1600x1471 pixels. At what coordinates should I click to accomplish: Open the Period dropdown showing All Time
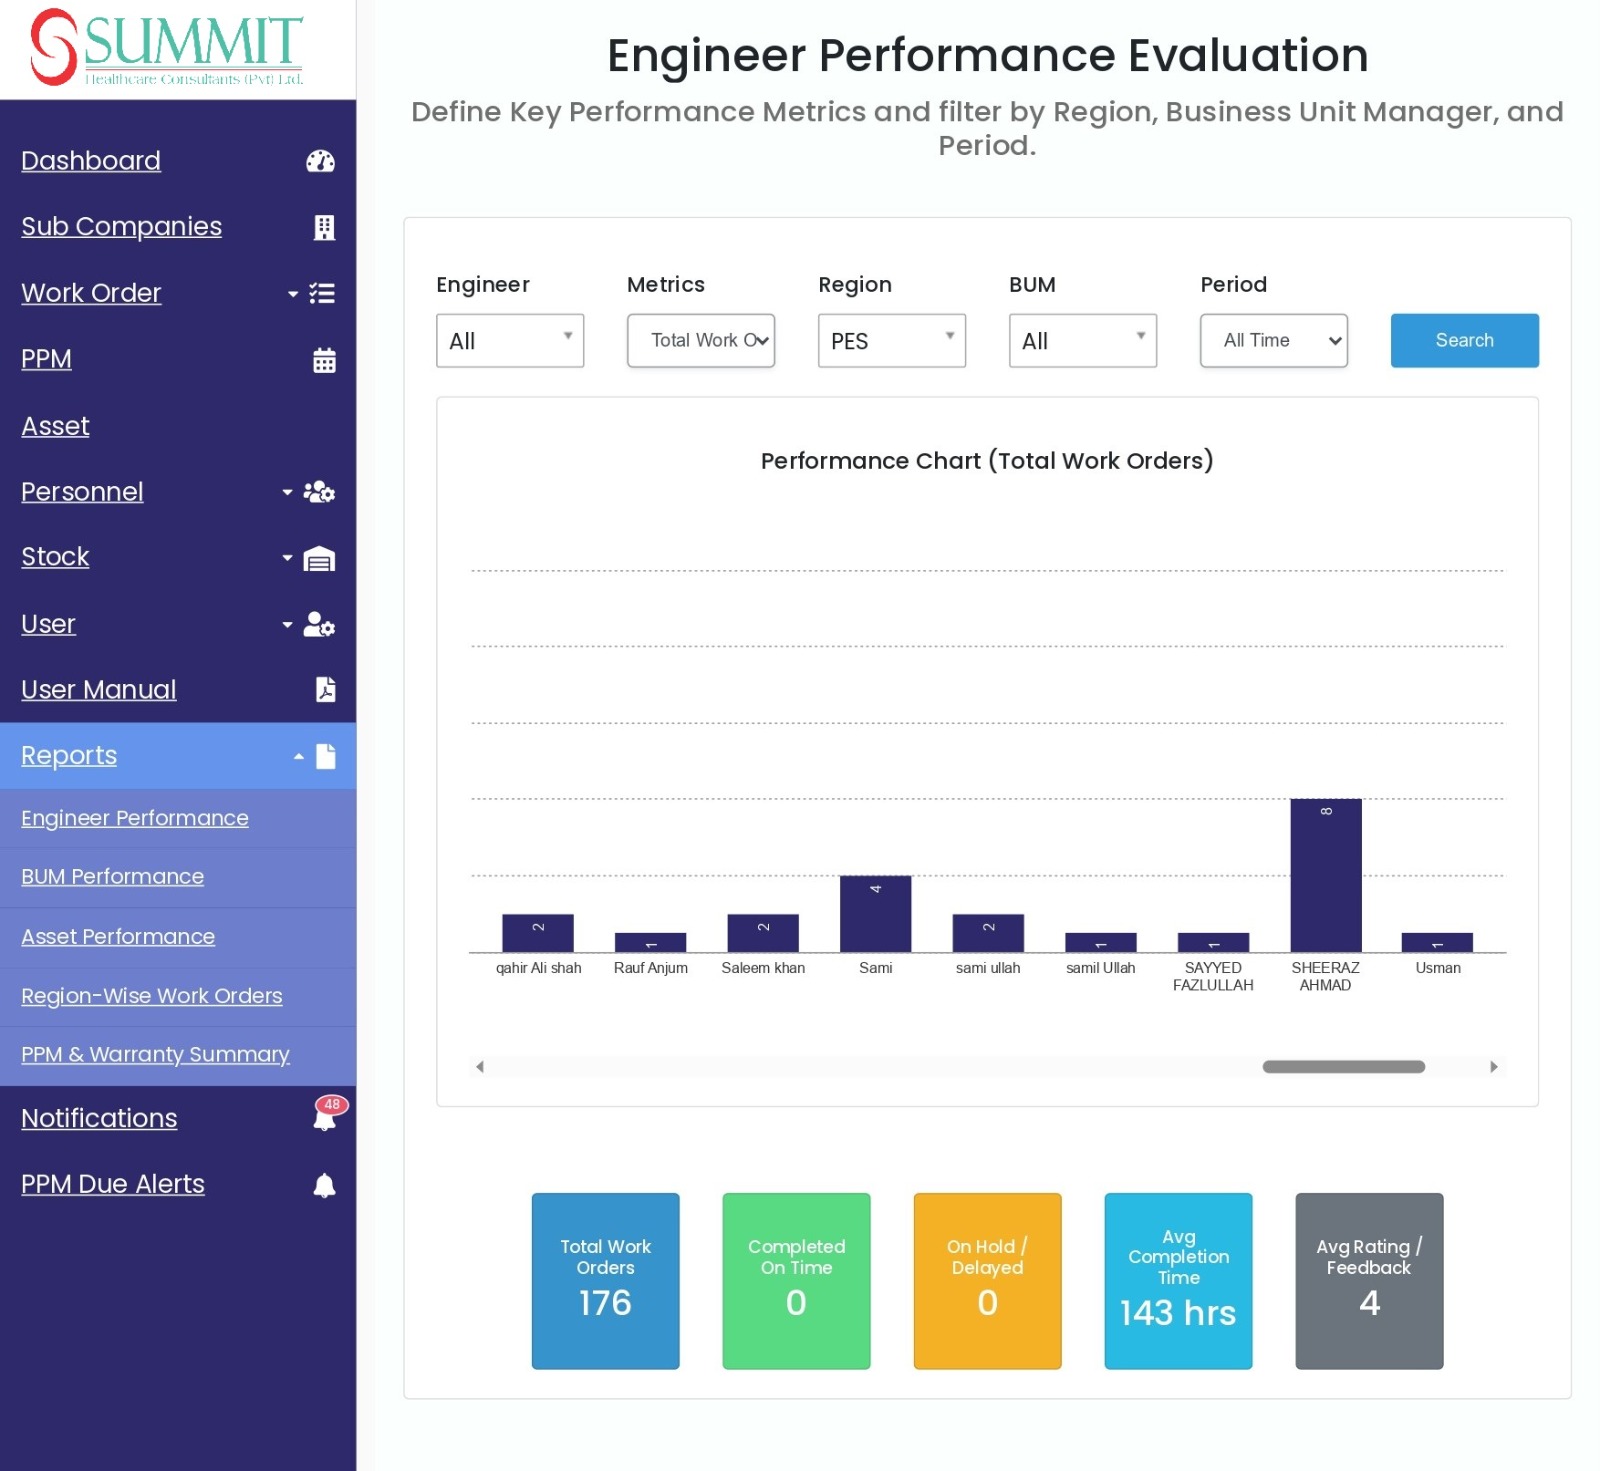(x=1274, y=341)
